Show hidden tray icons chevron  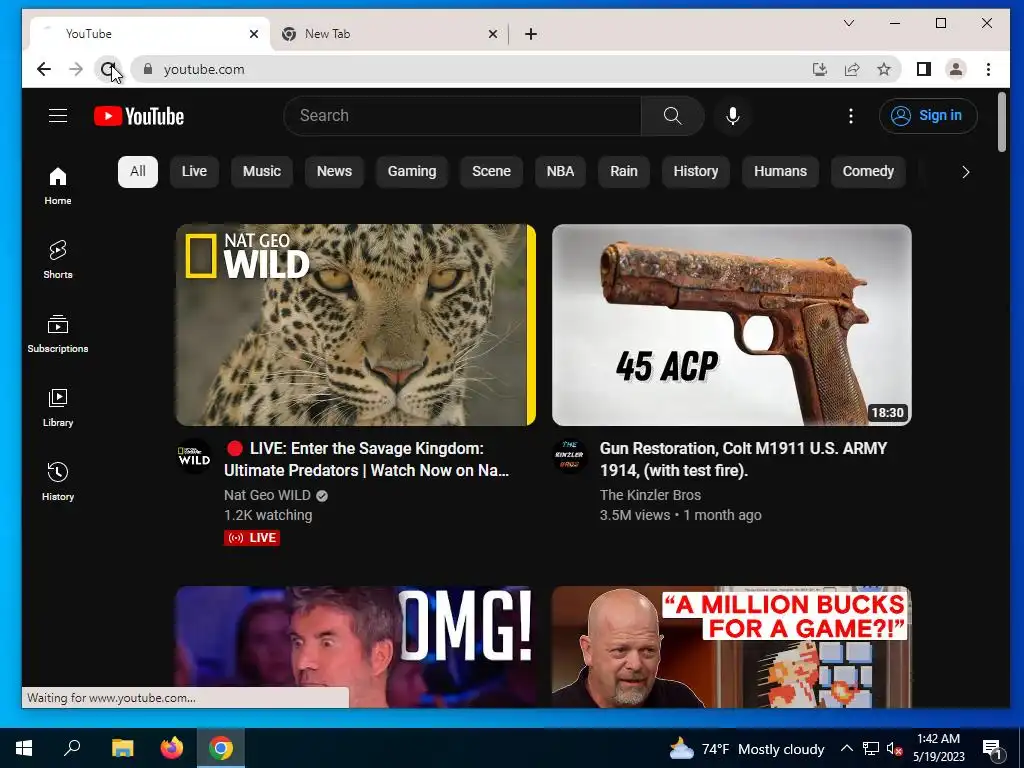(846, 748)
